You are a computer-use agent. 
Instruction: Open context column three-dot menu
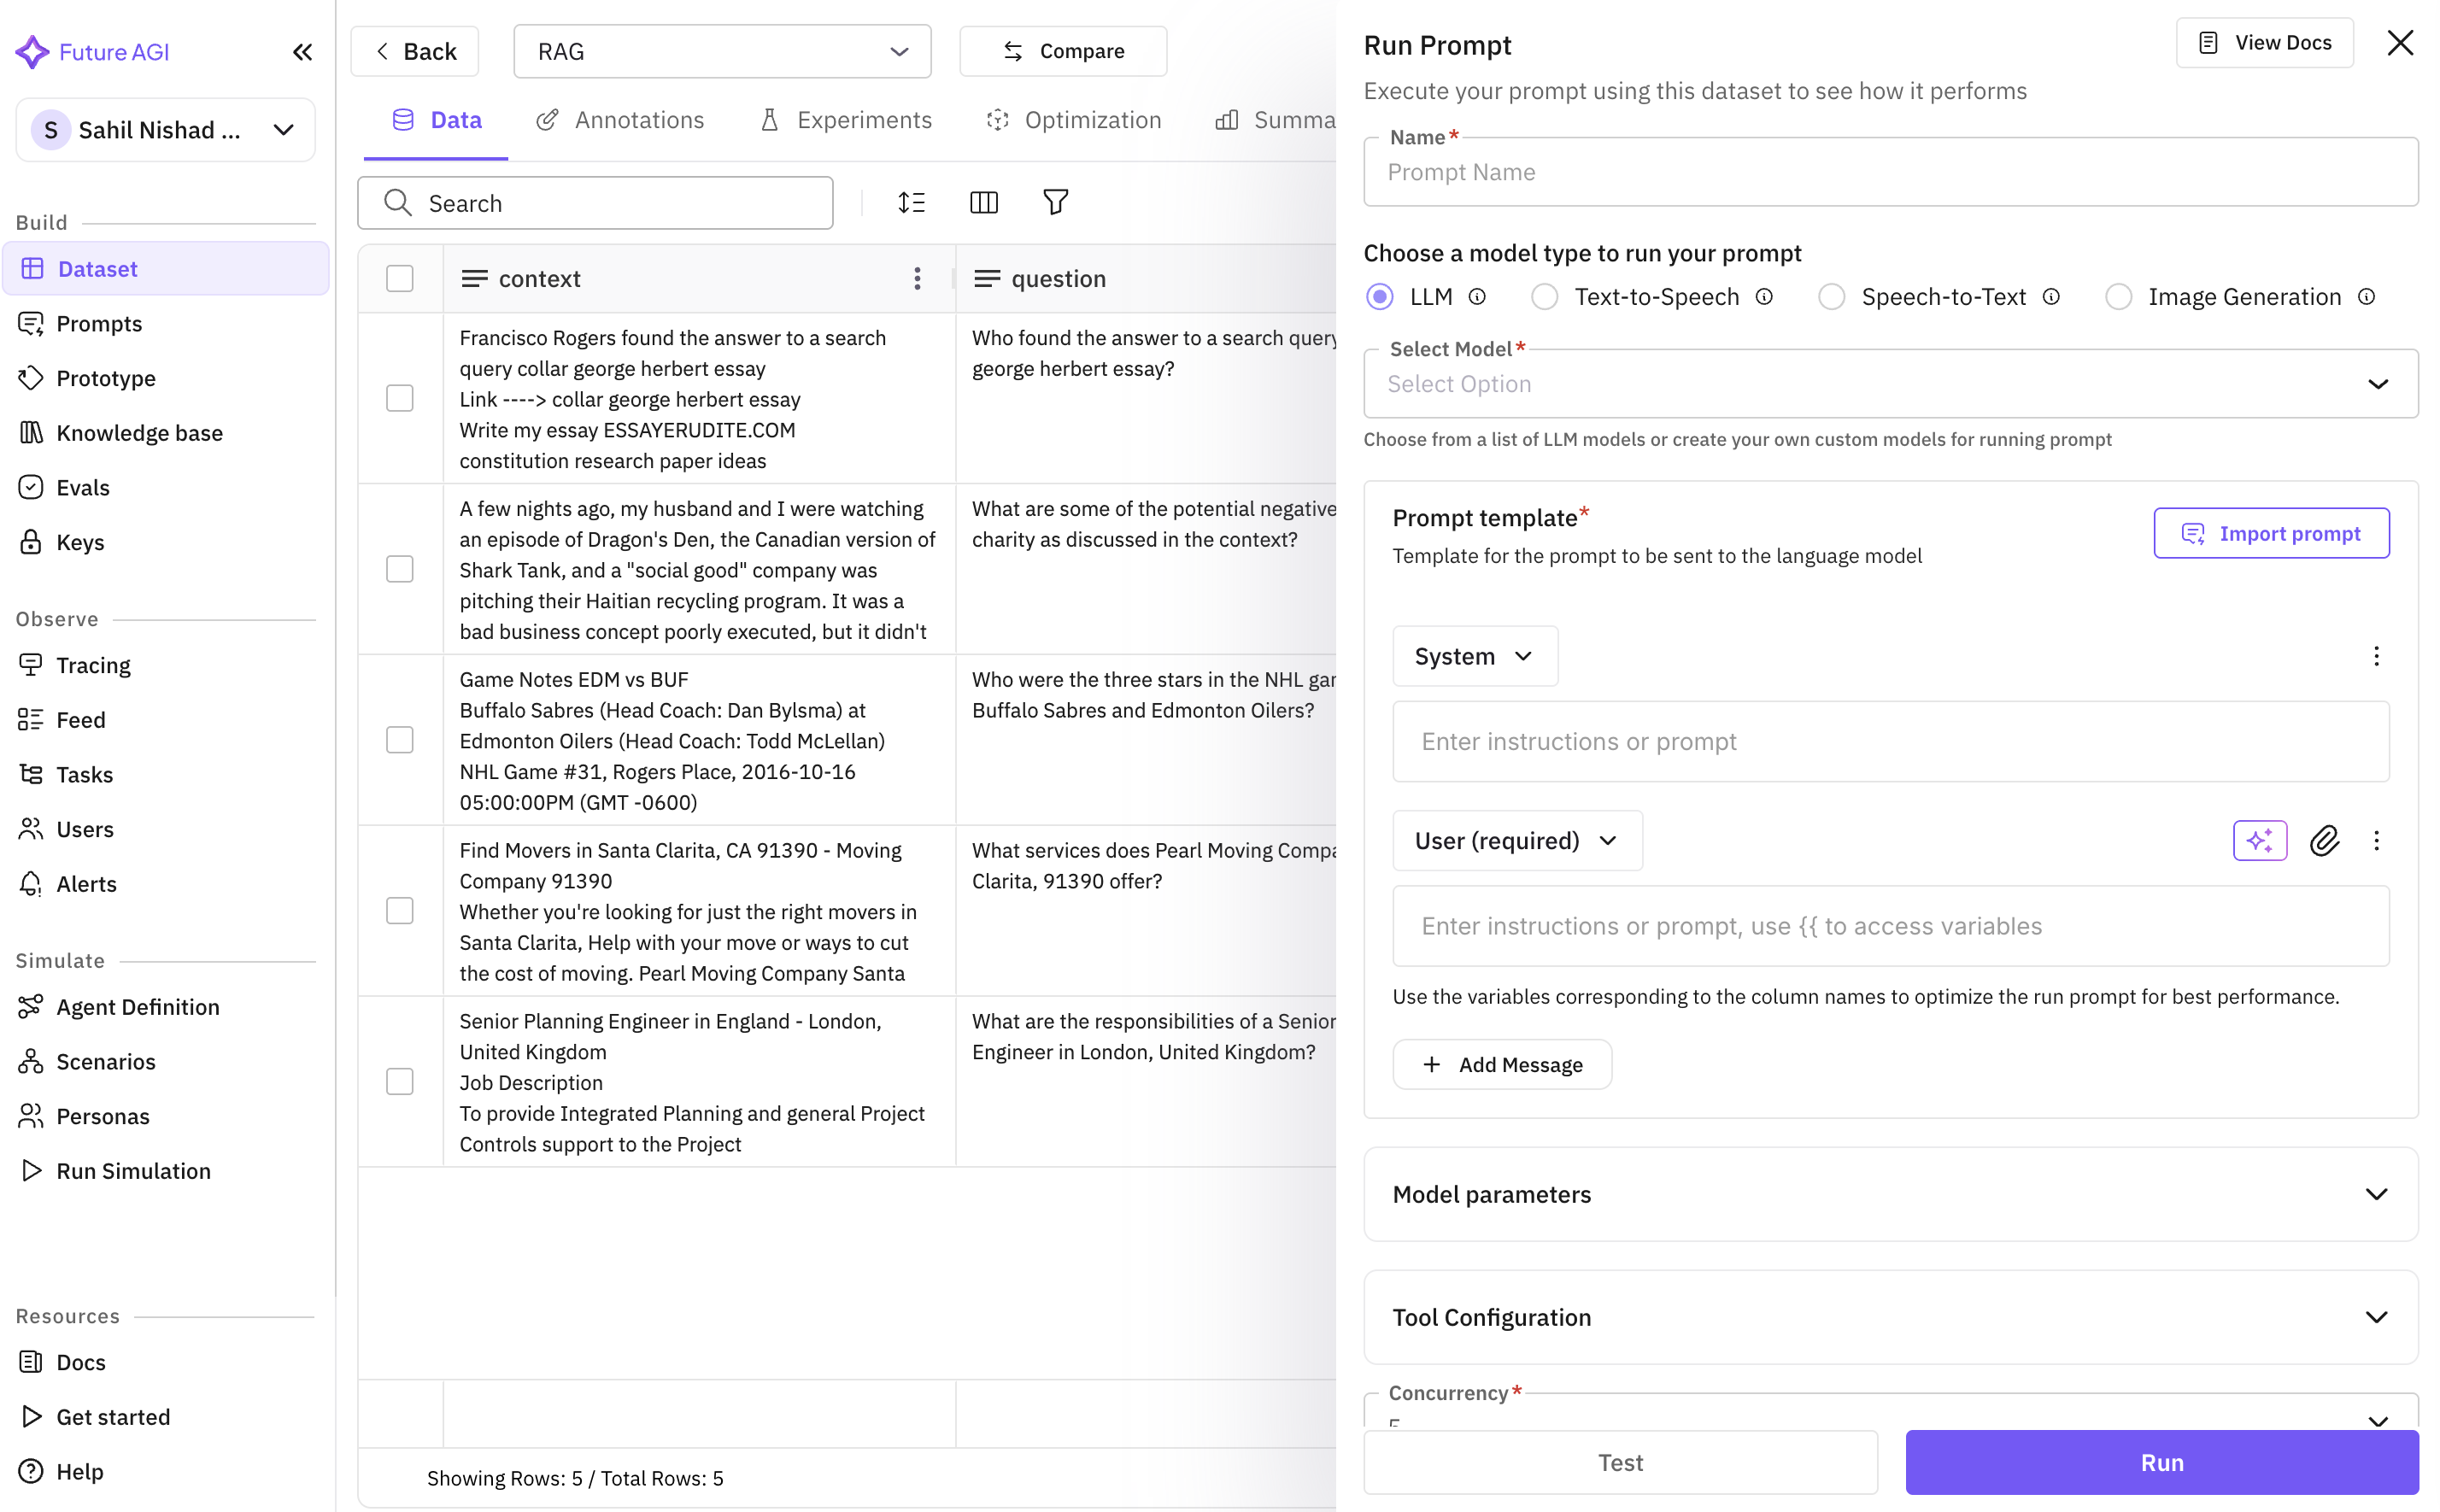pyautogui.click(x=917, y=279)
